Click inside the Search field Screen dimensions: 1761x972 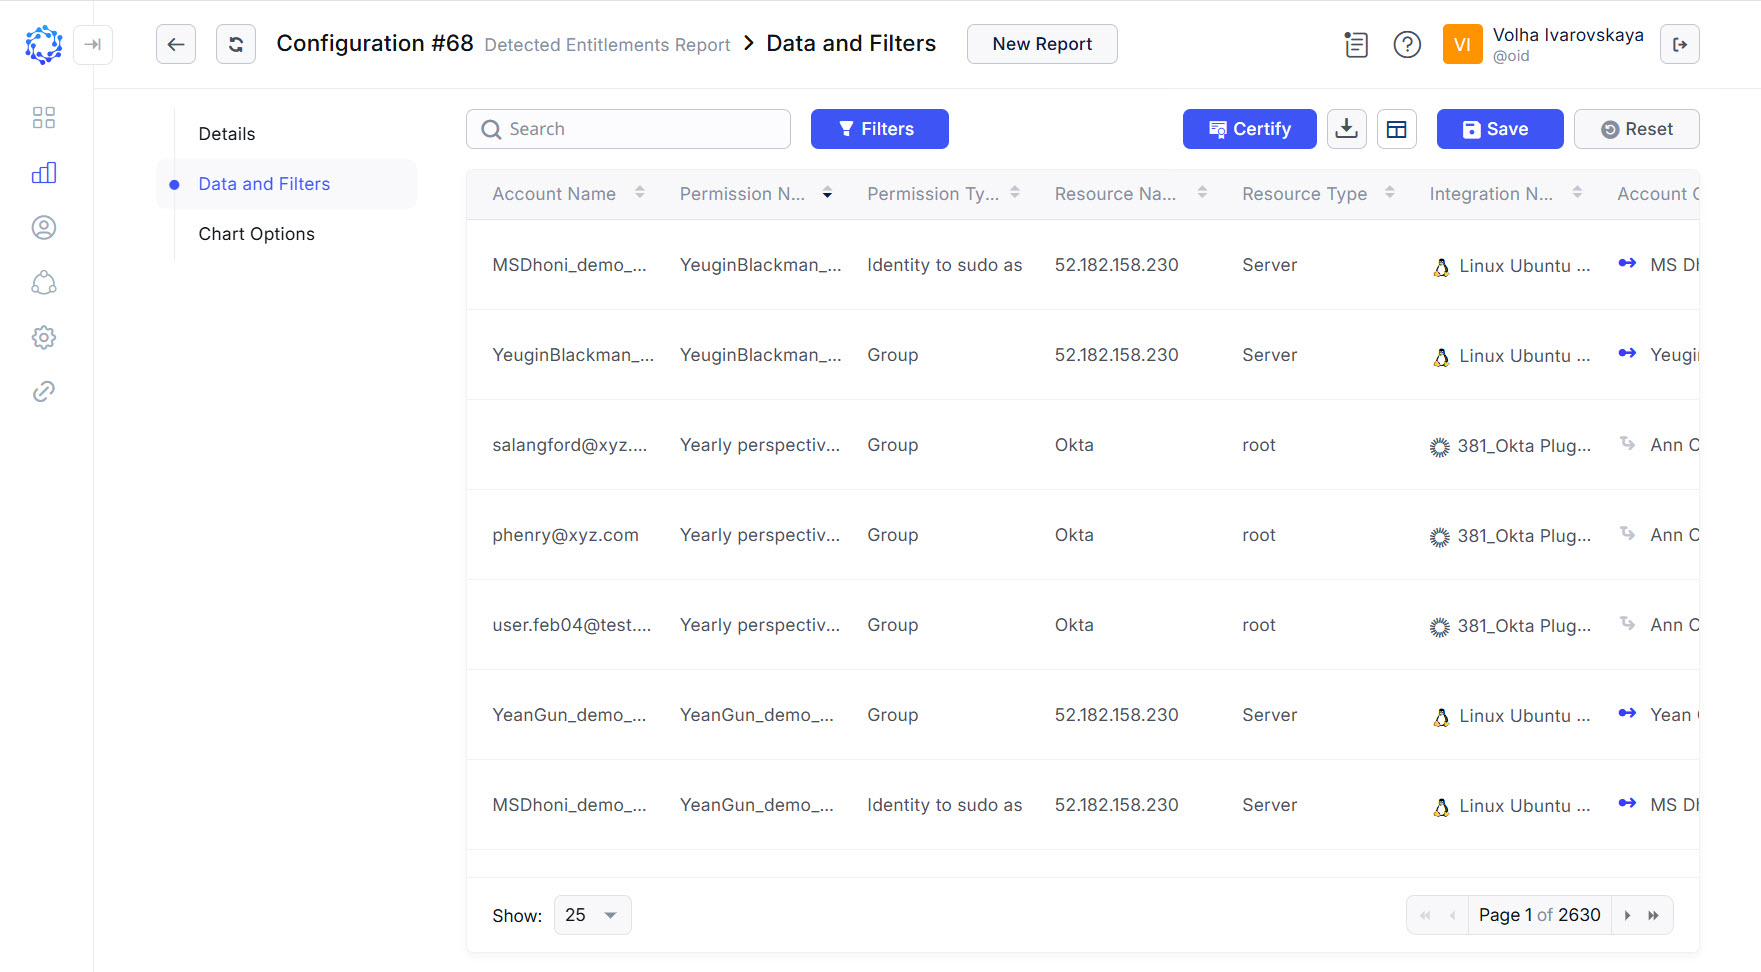pos(628,128)
